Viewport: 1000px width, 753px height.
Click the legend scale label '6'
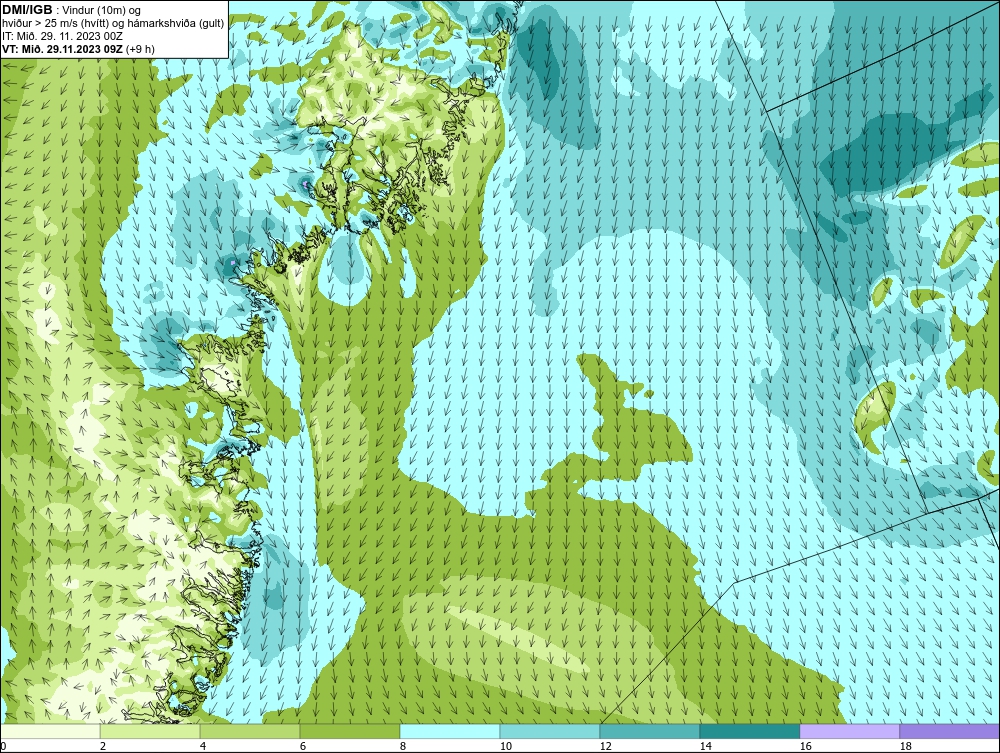pos(302,746)
